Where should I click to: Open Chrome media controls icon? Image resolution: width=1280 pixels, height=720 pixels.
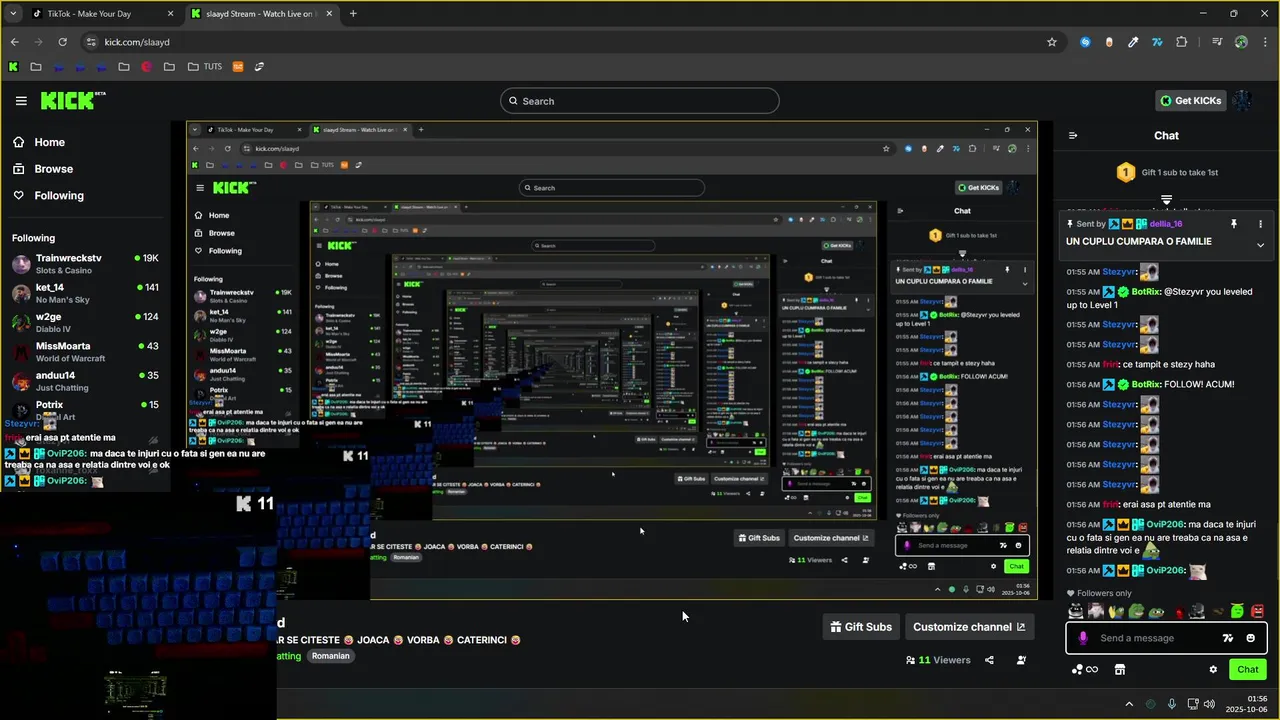[x=1217, y=42]
